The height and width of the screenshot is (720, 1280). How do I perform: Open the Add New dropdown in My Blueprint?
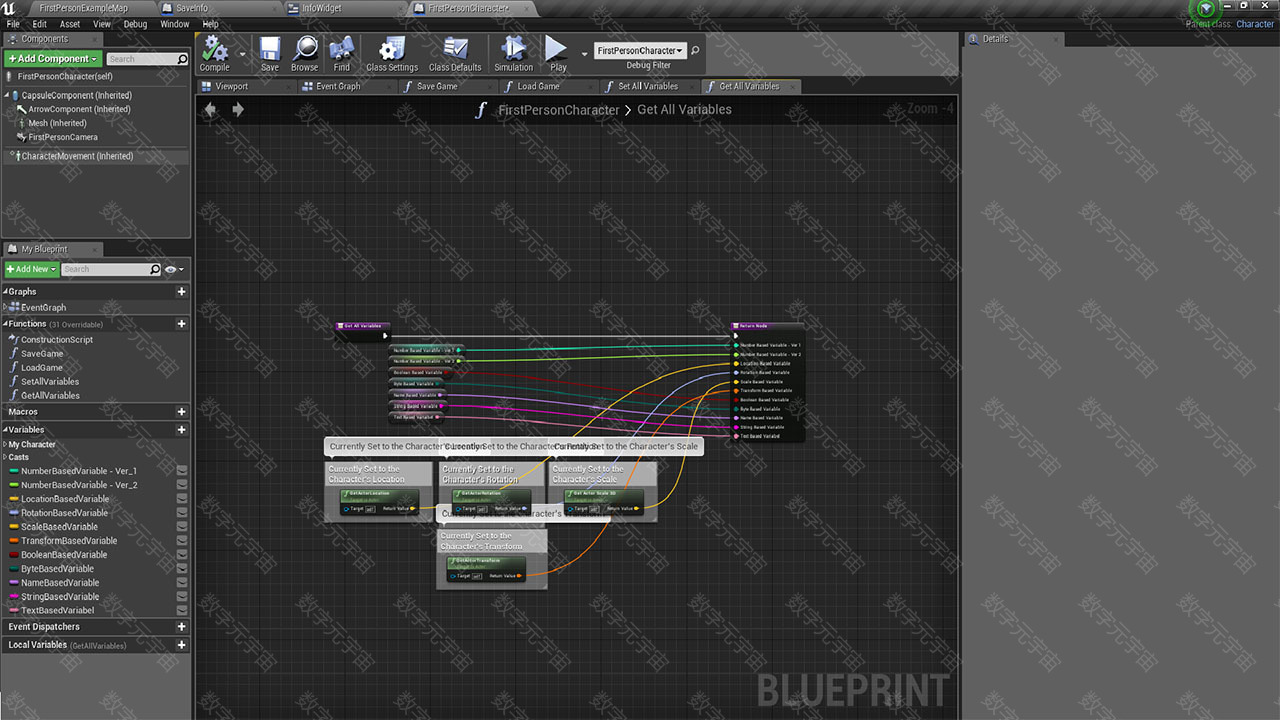(x=31, y=269)
